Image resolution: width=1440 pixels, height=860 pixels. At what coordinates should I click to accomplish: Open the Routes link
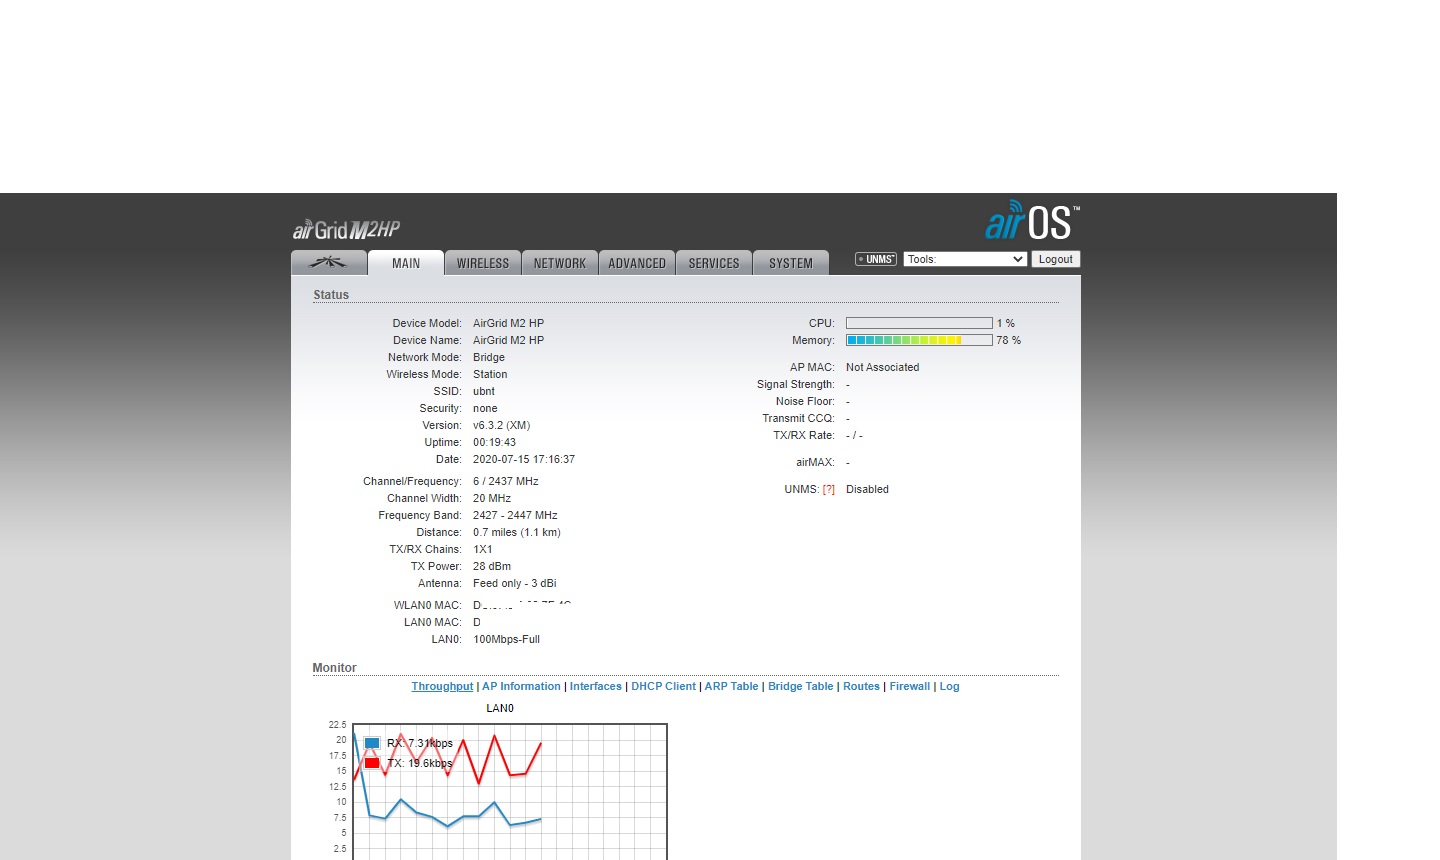coord(861,686)
